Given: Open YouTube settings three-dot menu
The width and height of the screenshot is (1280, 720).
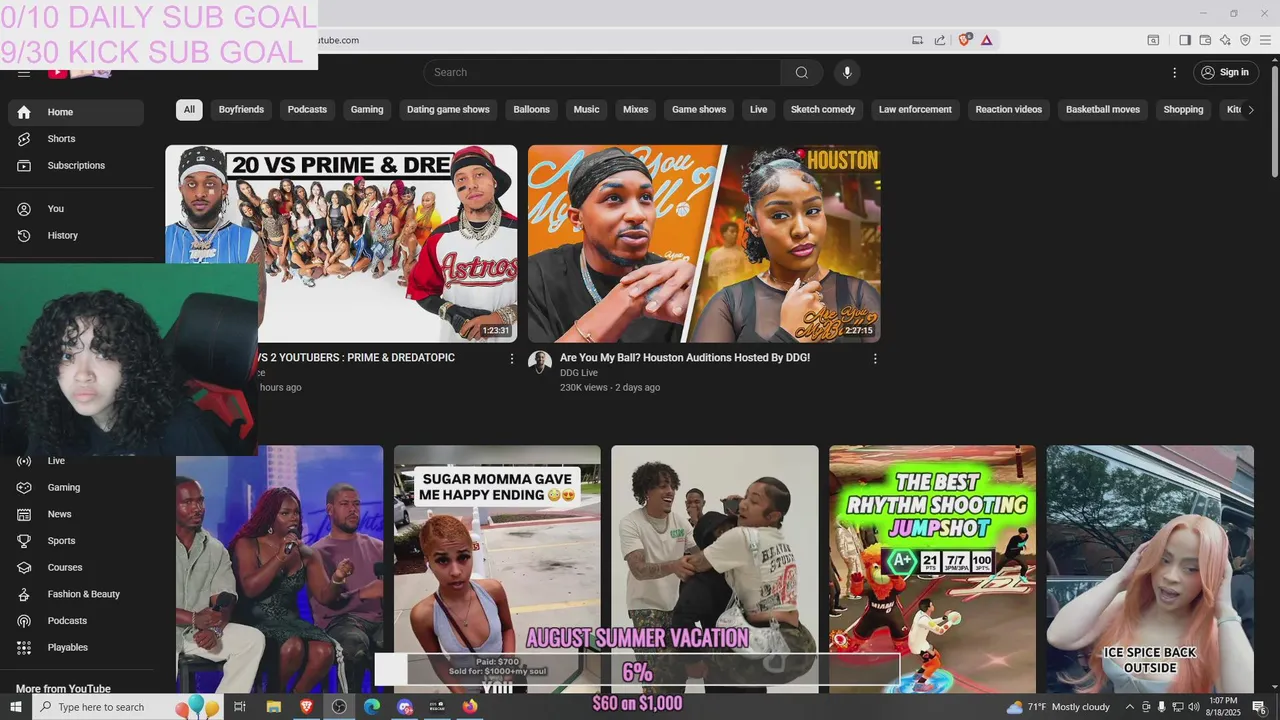Looking at the screenshot, I should coord(1175,72).
